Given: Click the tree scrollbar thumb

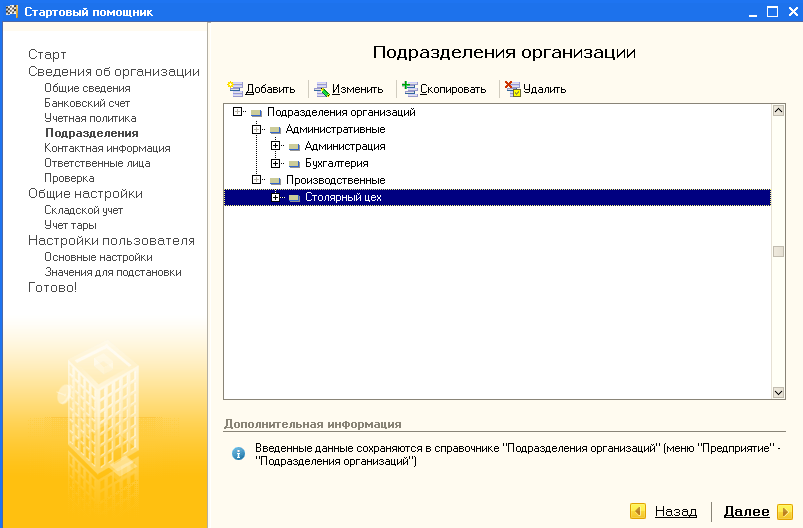Looking at the screenshot, I should [778, 251].
